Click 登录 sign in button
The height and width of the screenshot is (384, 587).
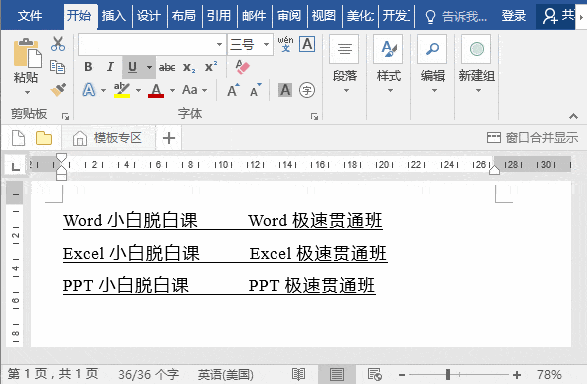514,16
